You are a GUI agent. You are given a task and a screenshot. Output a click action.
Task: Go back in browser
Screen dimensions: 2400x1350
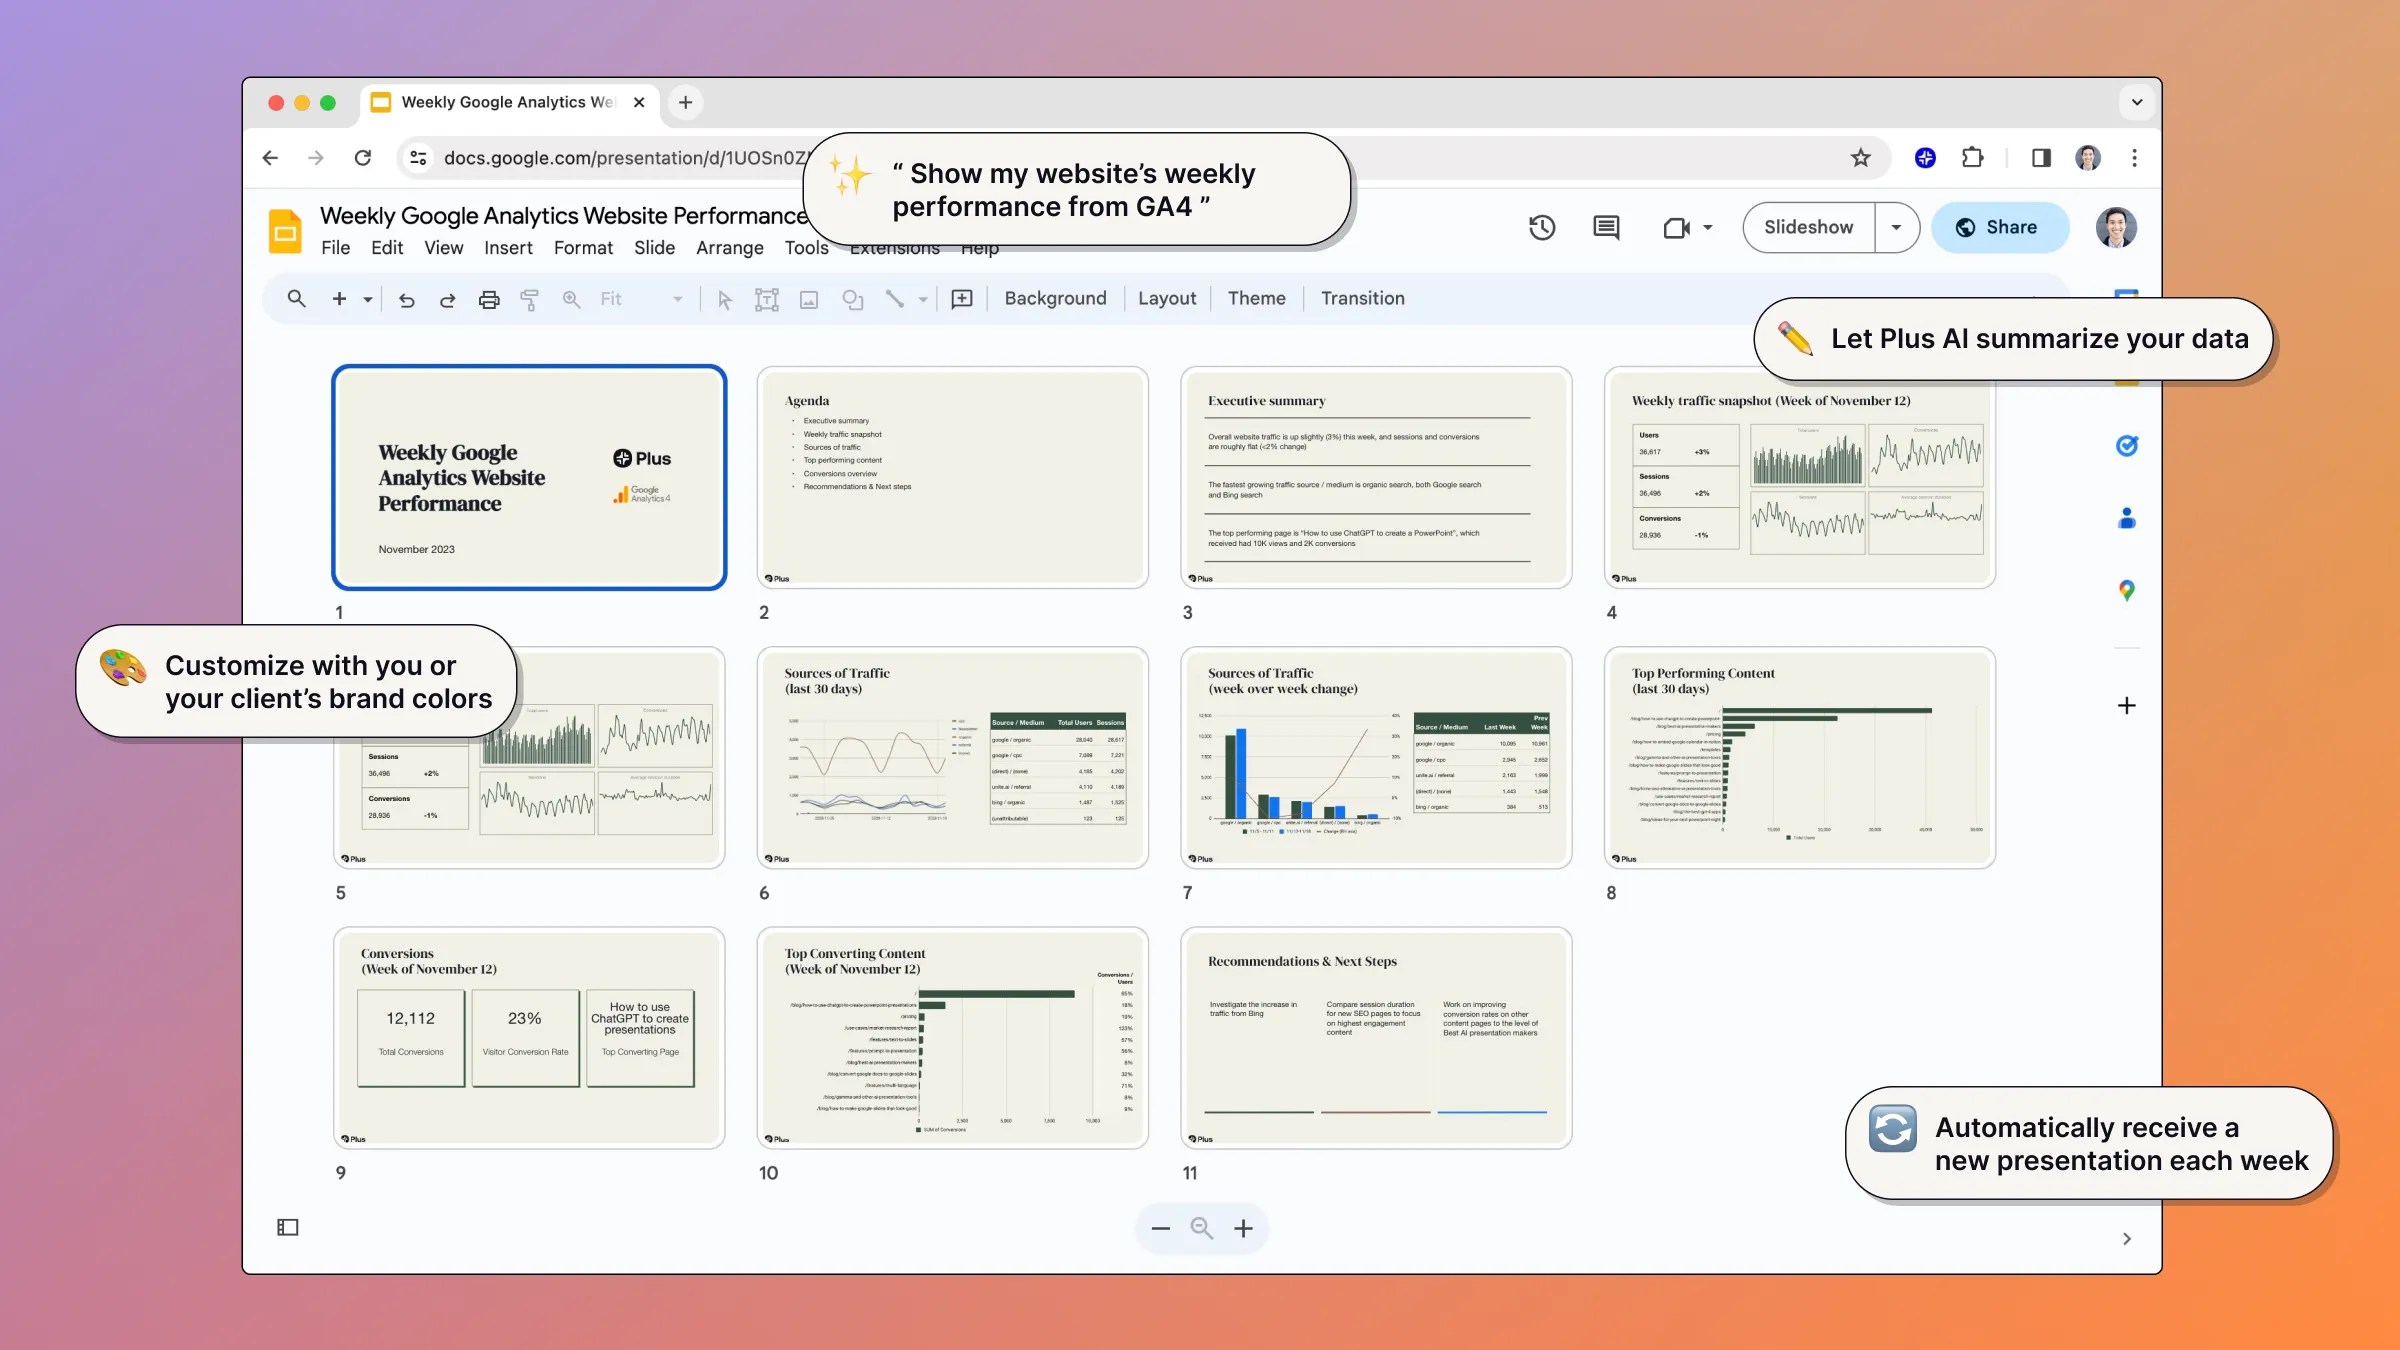point(270,158)
